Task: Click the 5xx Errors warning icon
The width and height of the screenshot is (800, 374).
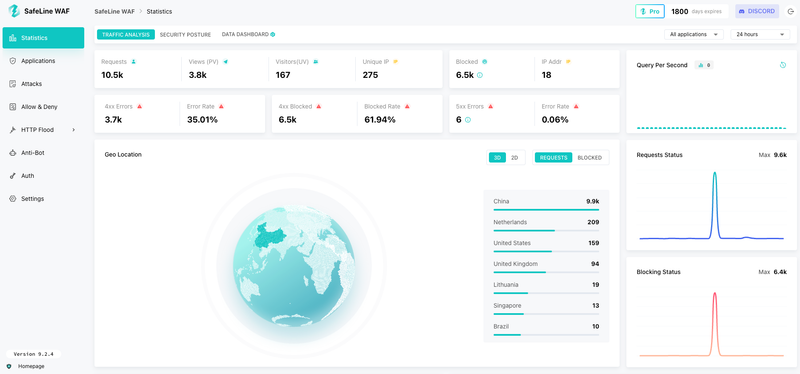Action: click(490, 107)
